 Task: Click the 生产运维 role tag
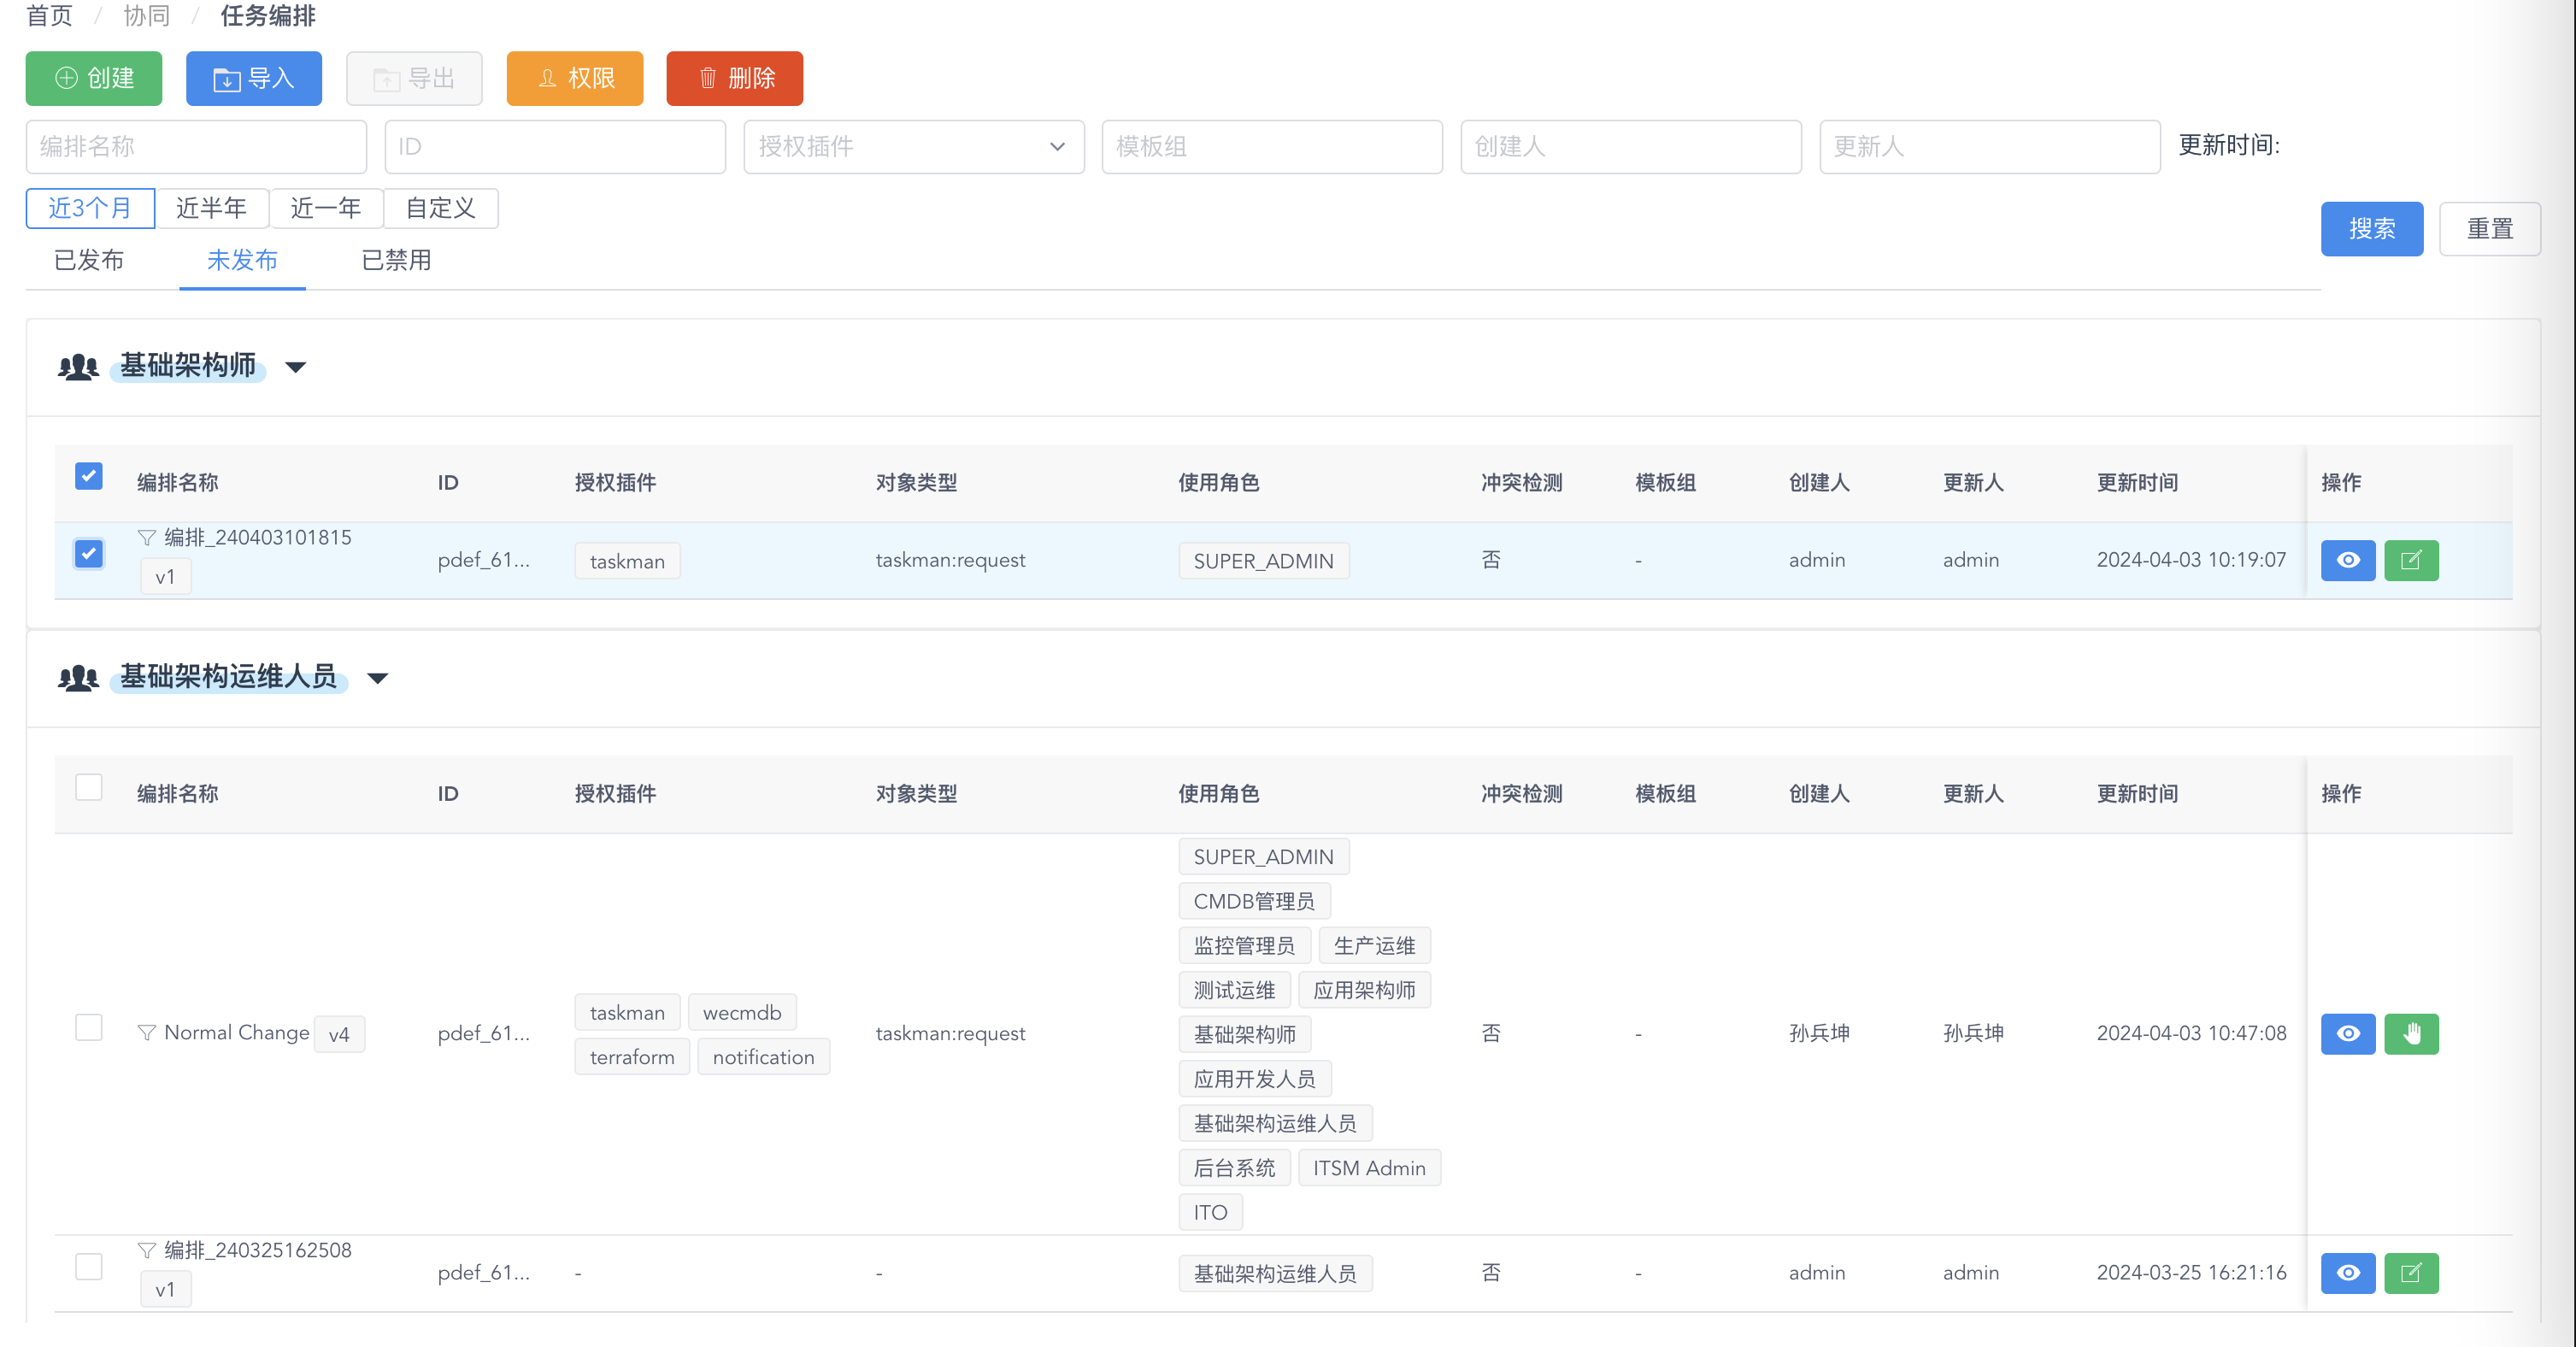[1374, 946]
